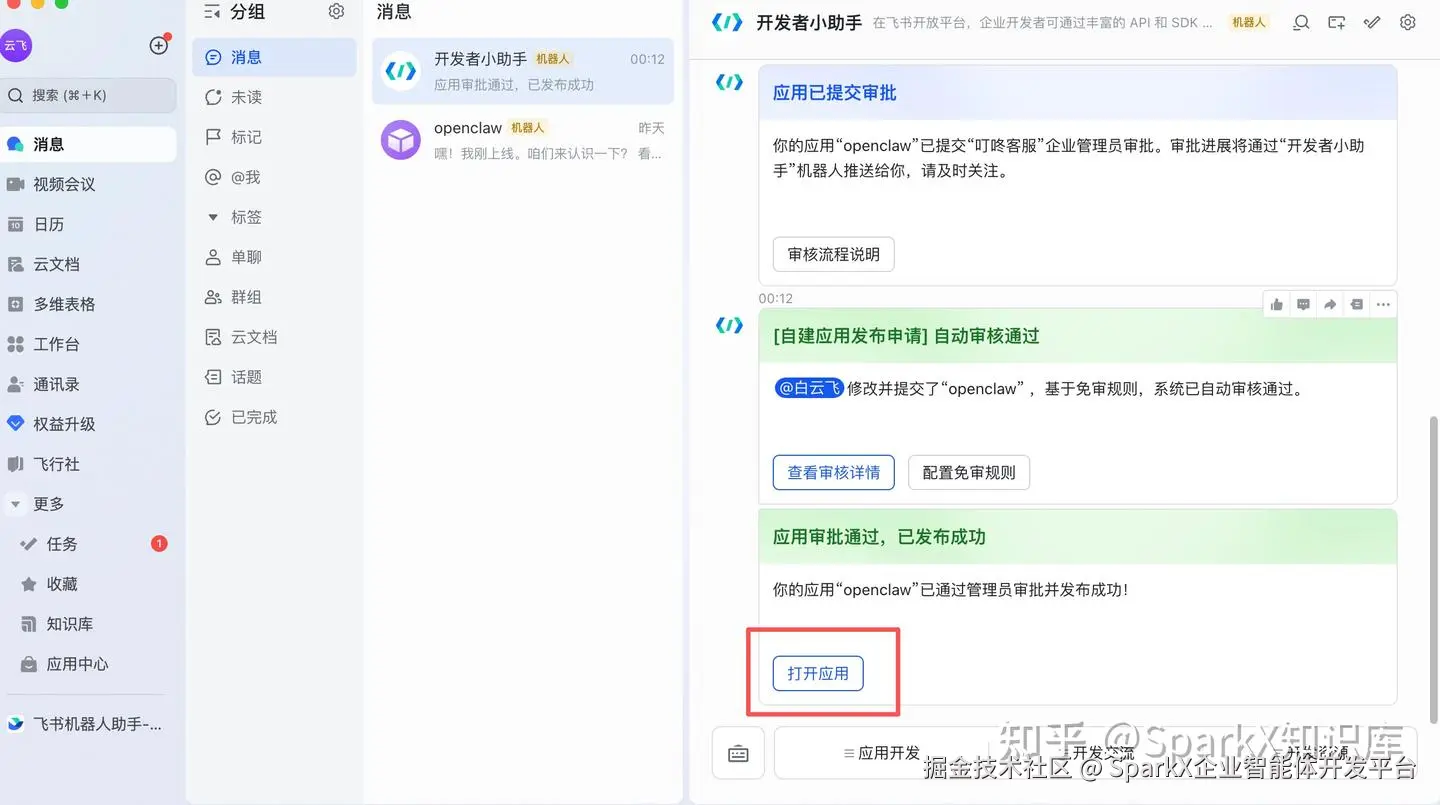This screenshot has width=1440, height=805.
Task: Click 审核流程说明 button
Action: pyautogui.click(x=833, y=254)
